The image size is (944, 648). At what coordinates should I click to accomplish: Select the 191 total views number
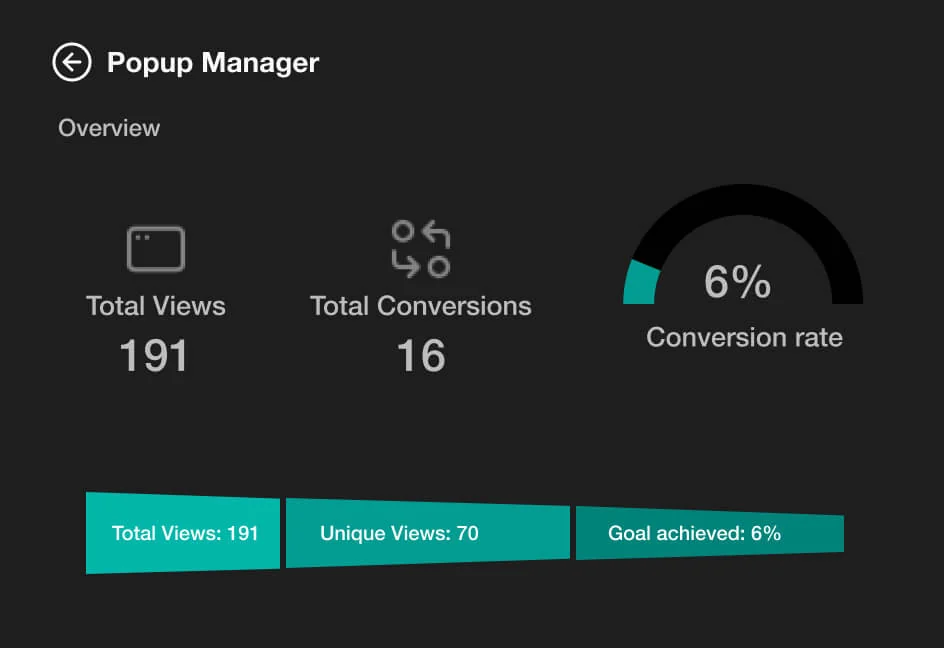pyautogui.click(x=154, y=356)
